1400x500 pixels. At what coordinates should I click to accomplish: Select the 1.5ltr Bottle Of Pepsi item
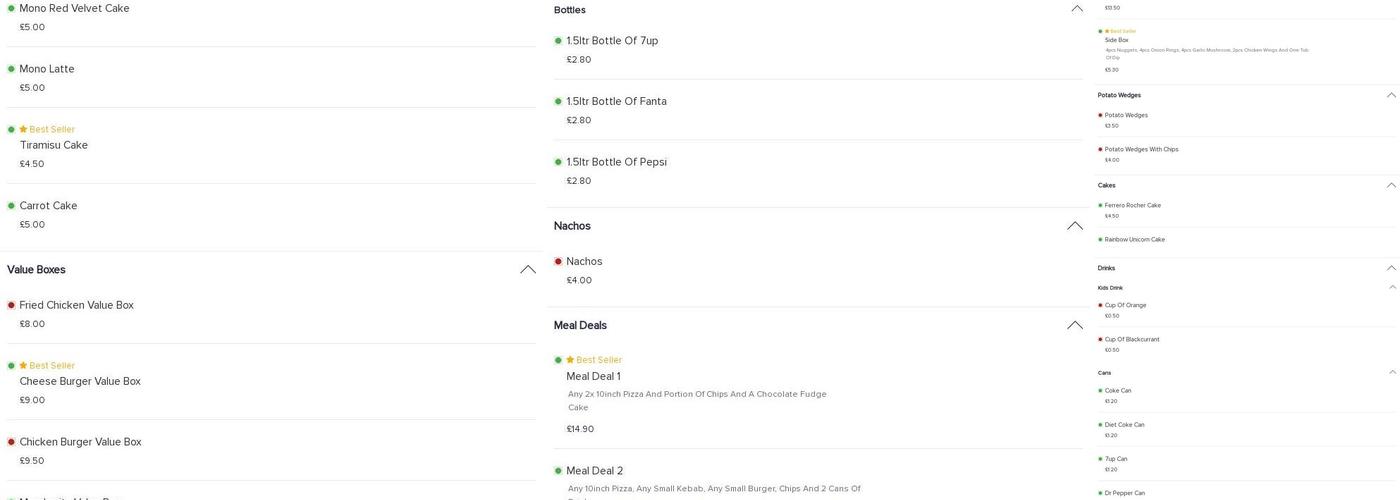coord(616,162)
